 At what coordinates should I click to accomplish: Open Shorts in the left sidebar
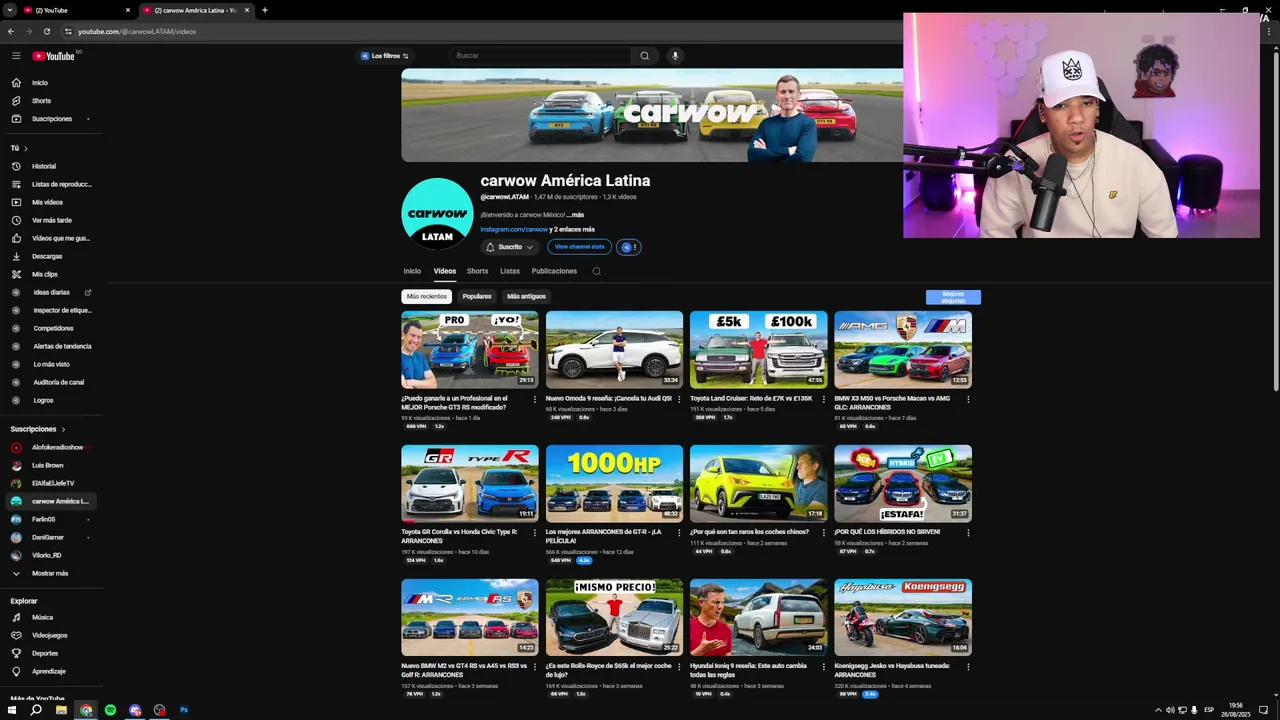[x=41, y=101]
